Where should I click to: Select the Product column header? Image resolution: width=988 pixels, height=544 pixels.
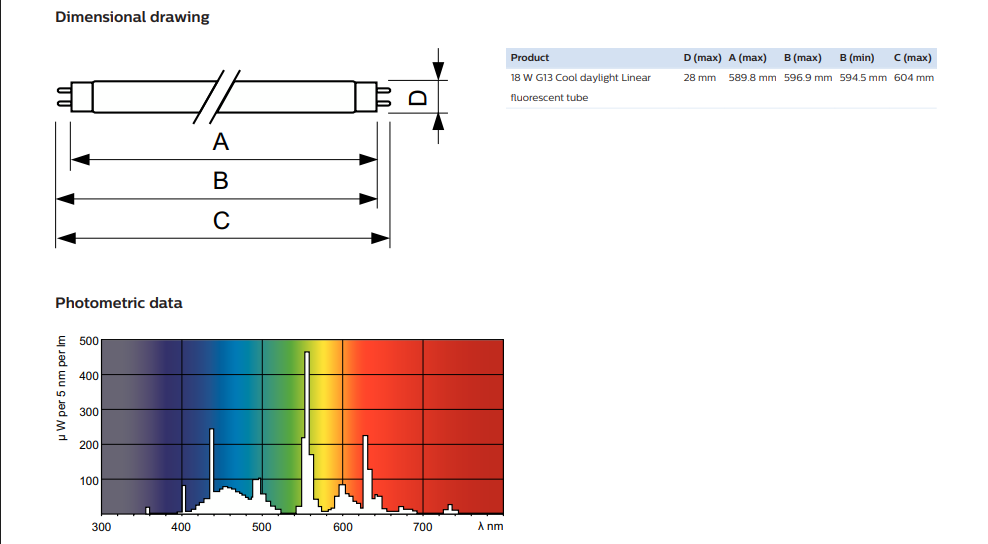click(x=529, y=58)
